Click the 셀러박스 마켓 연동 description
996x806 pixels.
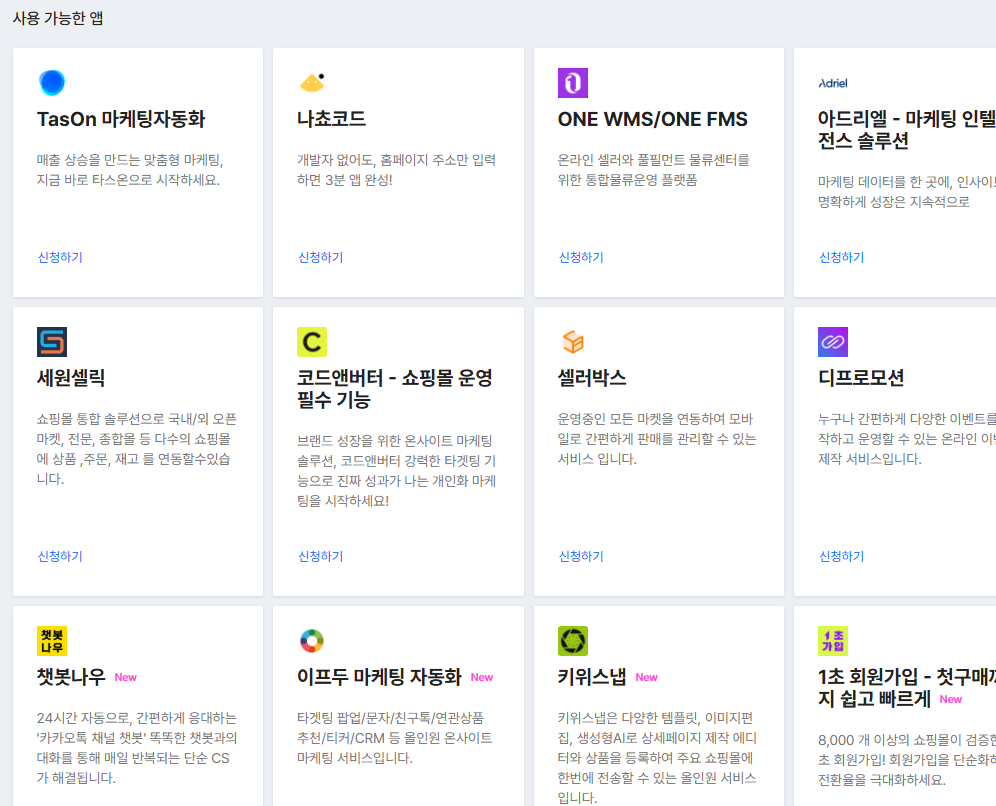[x=657, y=439]
